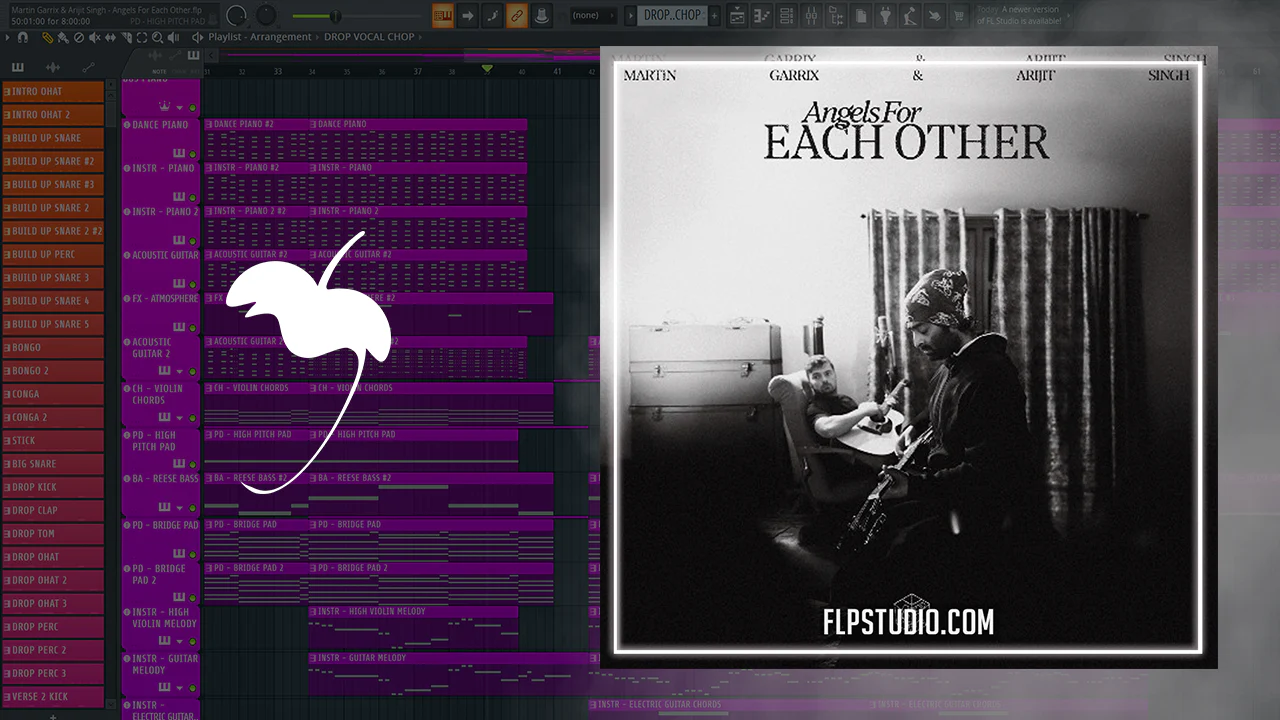Click bar 33 on the timeline ruler
This screenshot has height=720, width=1280.
point(277,72)
